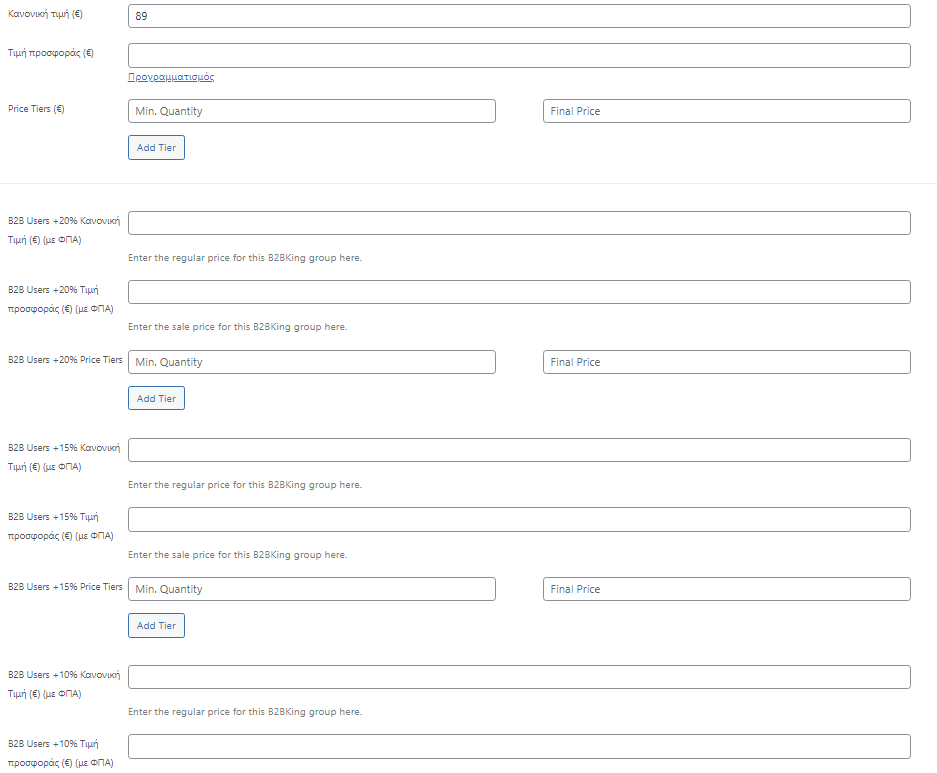Click the regular price hint under B2B +10% field
Image resolution: width=937 pixels, height=773 pixels.
[245, 712]
